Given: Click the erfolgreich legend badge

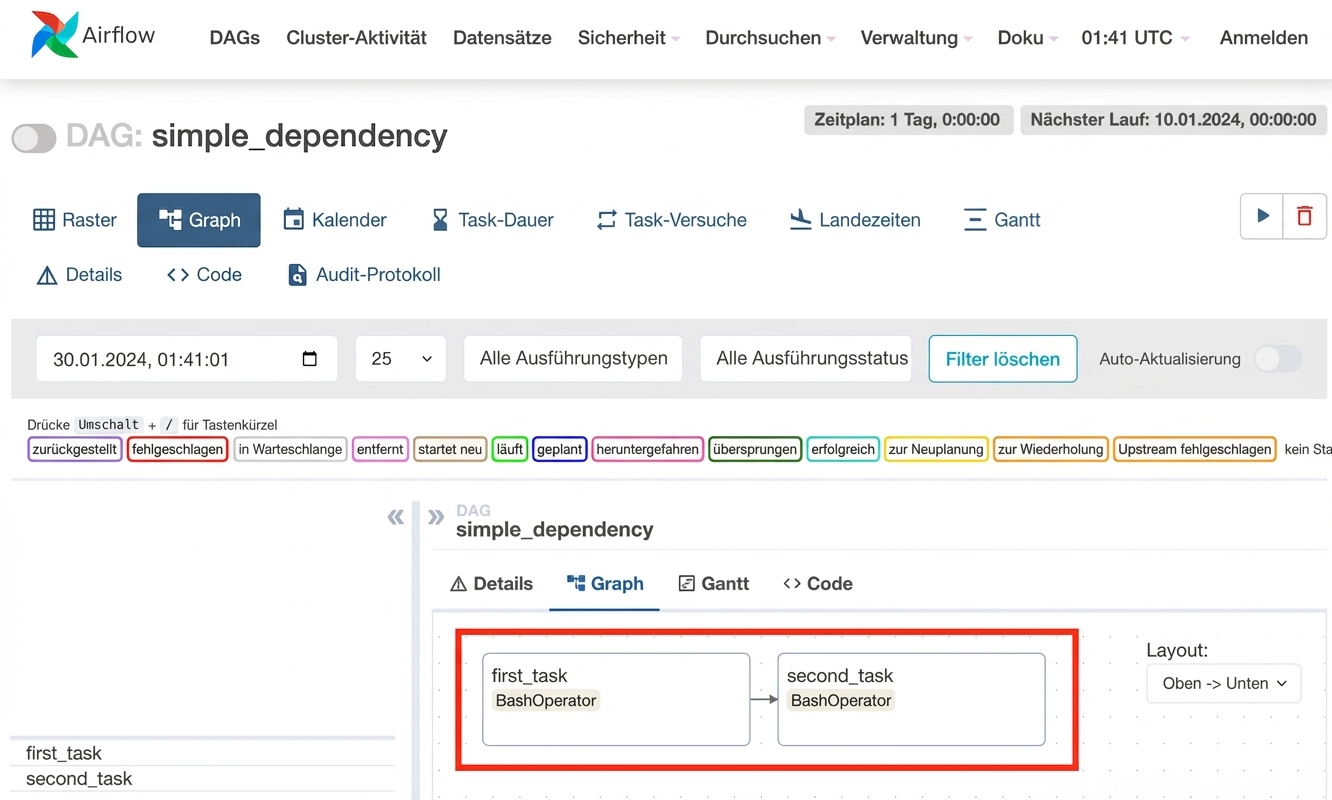Looking at the screenshot, I should coord(843,450).
